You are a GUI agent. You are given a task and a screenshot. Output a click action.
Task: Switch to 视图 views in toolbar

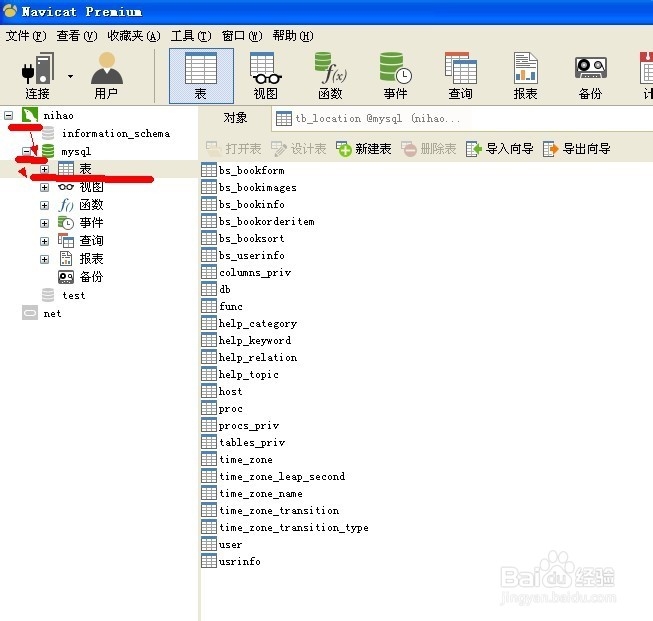click(266, 76)
